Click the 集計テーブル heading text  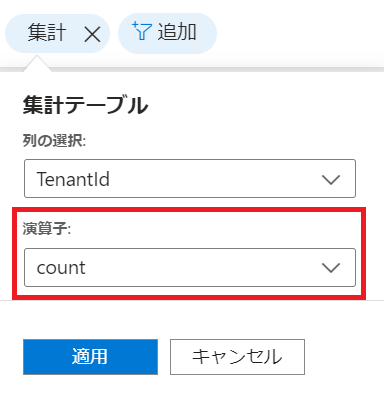(x=85, y=105)
